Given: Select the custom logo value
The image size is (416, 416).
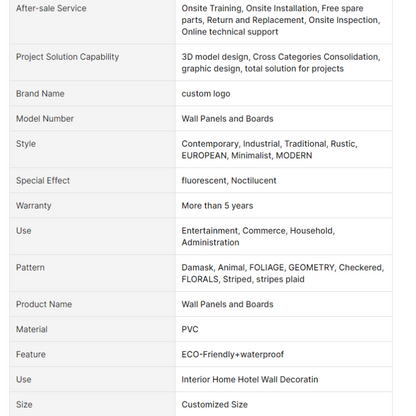Looking at the screenshot, I should tap(206, 94).
